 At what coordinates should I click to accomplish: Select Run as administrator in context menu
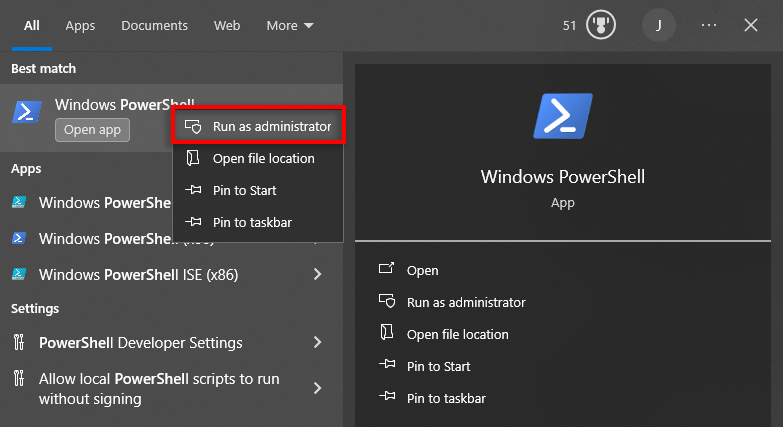pos(259,127)
